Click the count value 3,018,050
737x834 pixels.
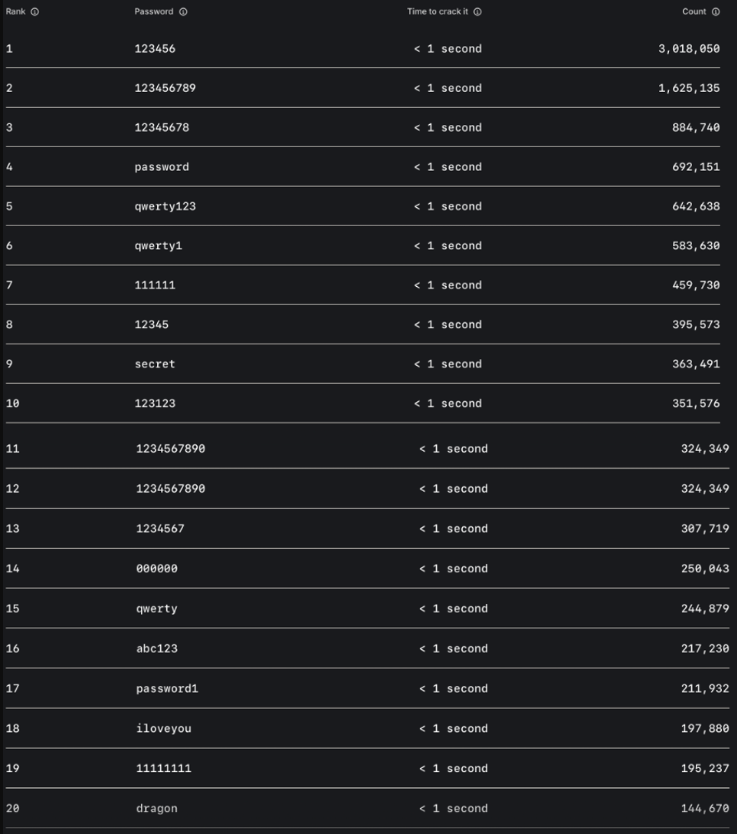click(688, 49)
